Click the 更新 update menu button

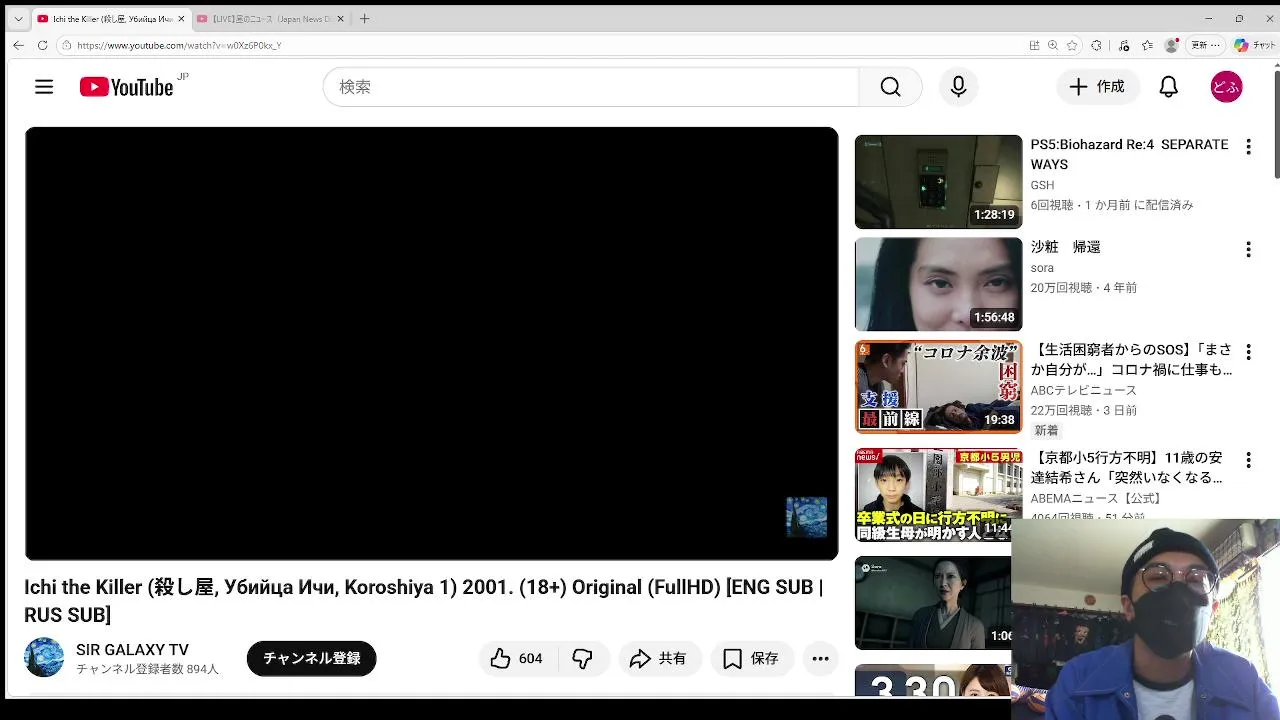tap(1205, 45)
